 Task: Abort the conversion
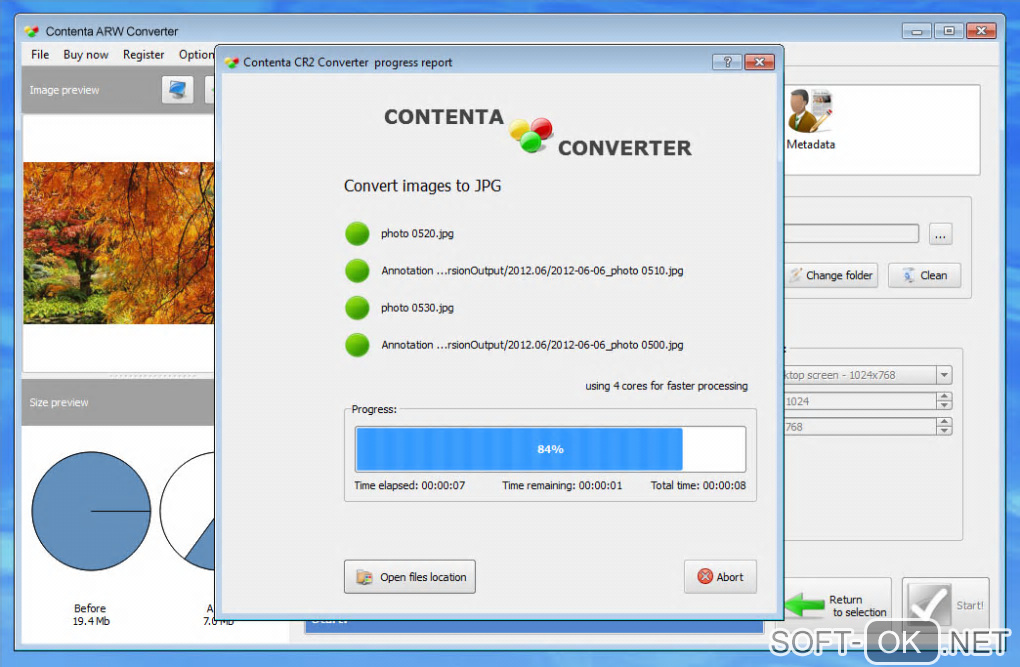720,577
